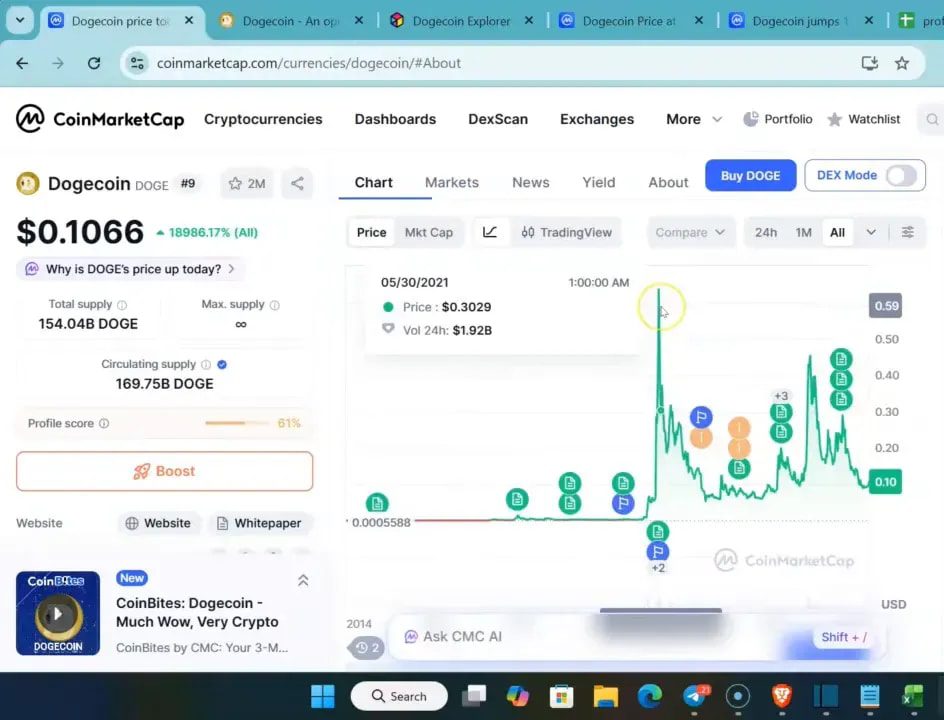This screenshot has width=944, height=720.
Task: Select the Markets tab
Action: pyautogui.click(x=452, y=182)
